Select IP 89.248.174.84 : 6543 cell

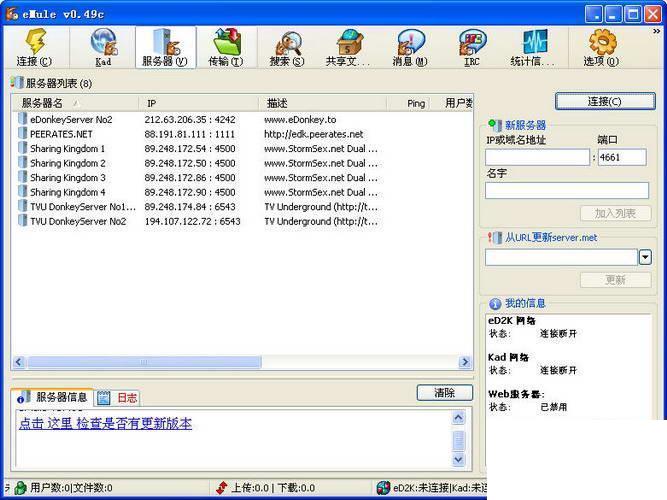190,207
